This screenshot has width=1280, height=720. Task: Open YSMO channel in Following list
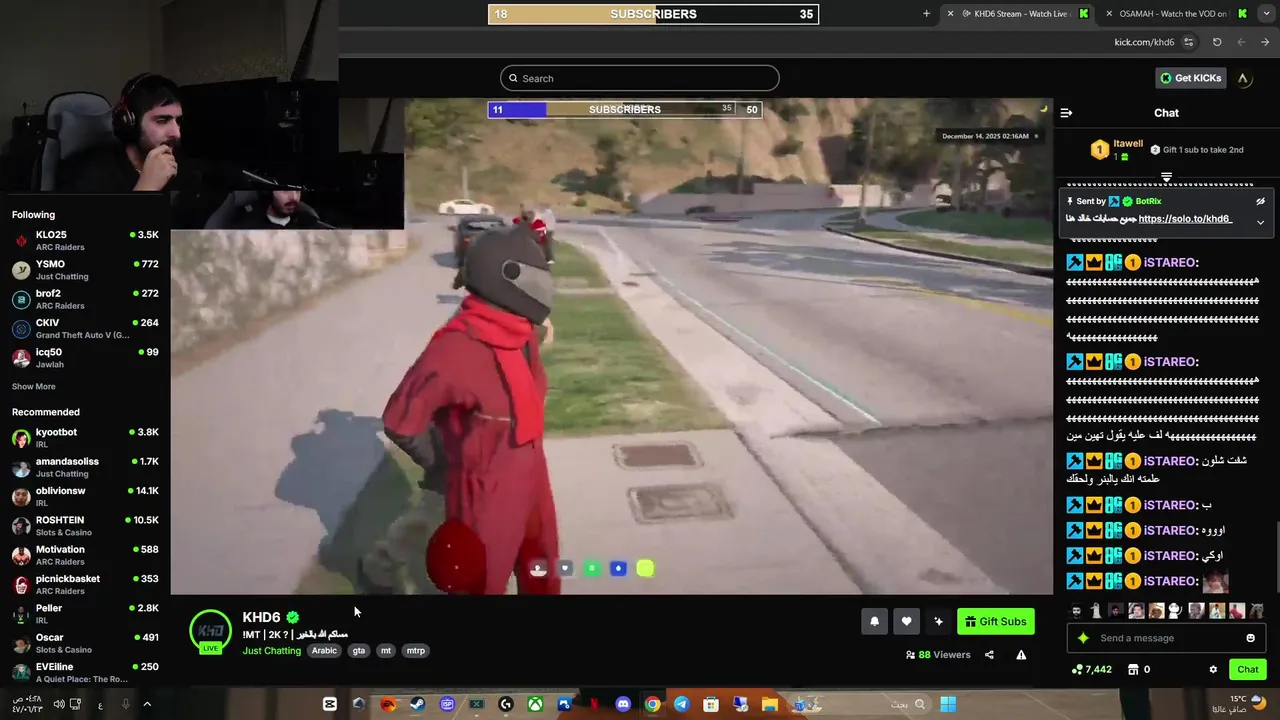[85, 270]
